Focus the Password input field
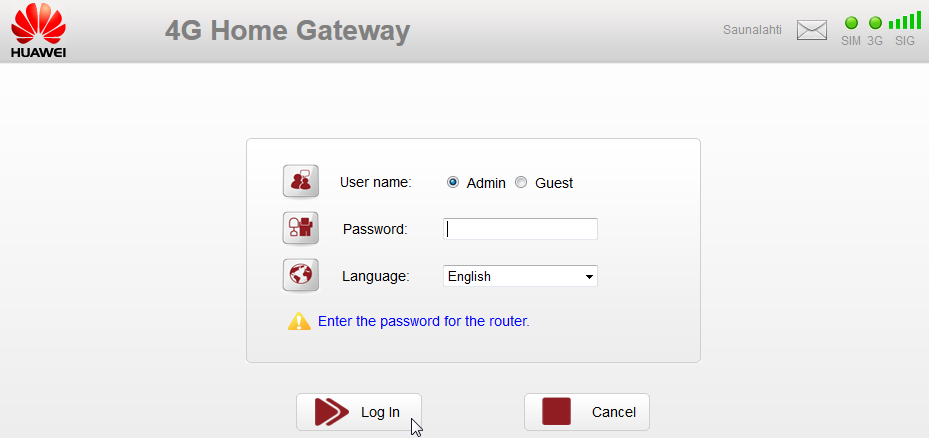This screenshot has width=929, height=438. (x=520, y=229)
